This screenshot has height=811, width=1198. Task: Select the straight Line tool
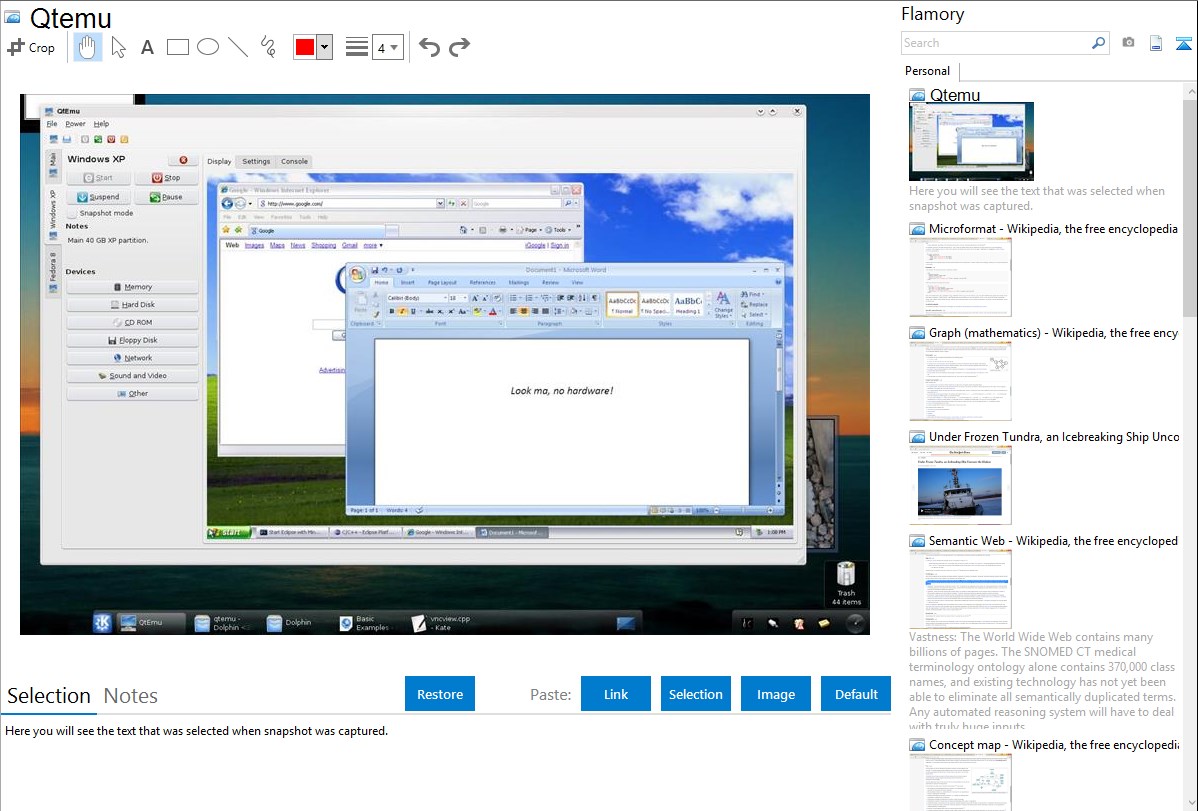pyautogui.click(x=238, y=47)
